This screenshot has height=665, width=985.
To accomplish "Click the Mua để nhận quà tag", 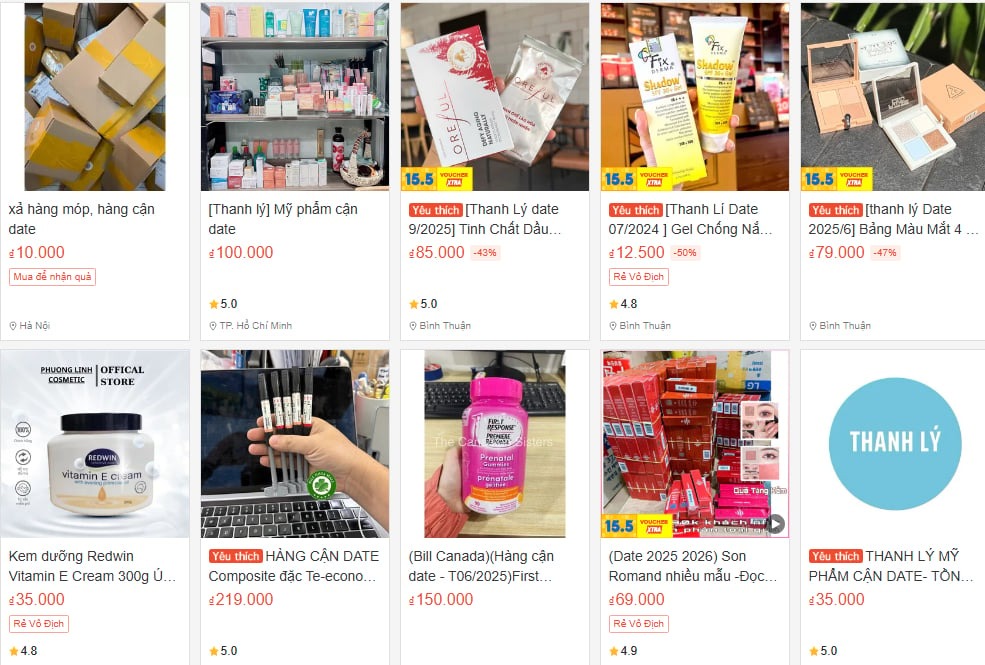I will click(52, 277).
